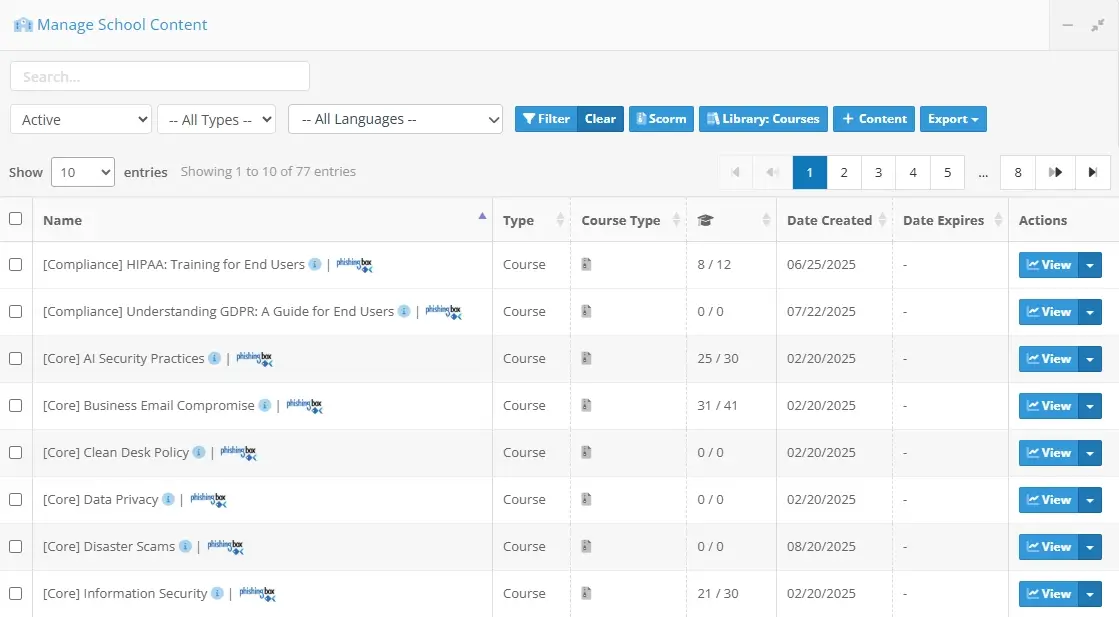The image size is (1119, 617).
Task: Select the Business Email Compromise row checkbox
Action: 15,405
